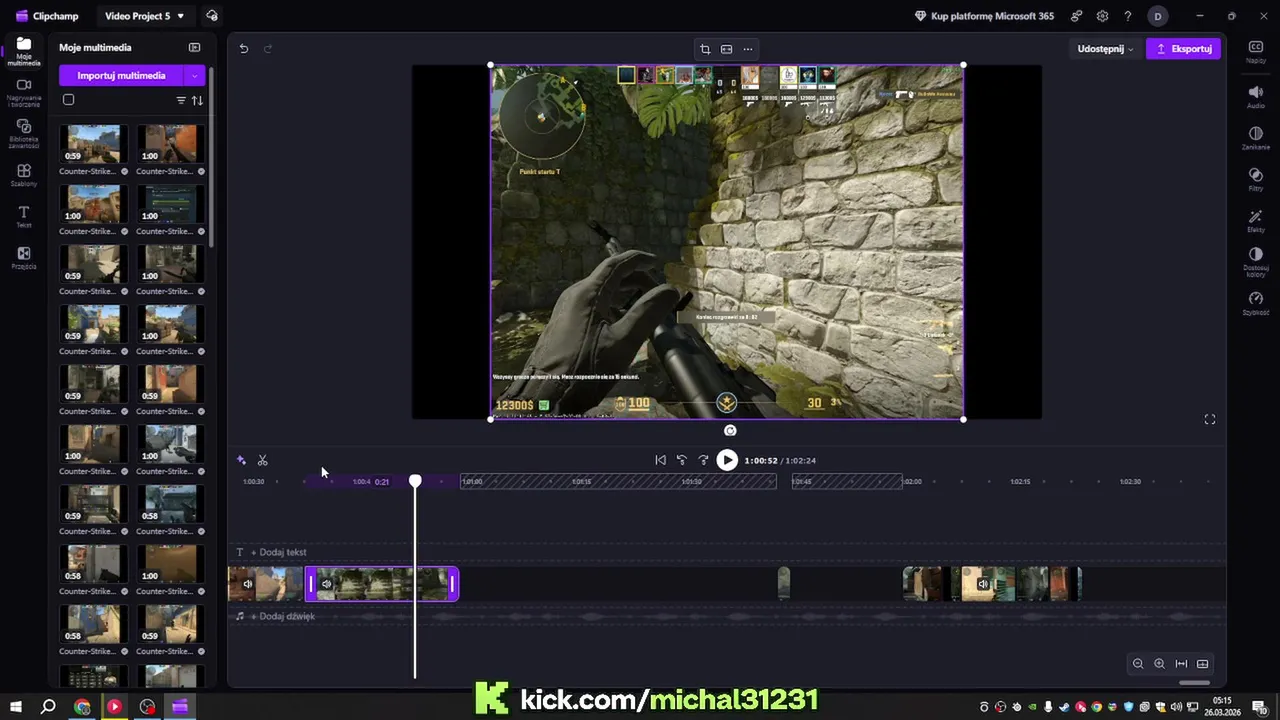Tick the select-all media checkbox
This screenshot has height=720, width=1280.
pos(68,99)
